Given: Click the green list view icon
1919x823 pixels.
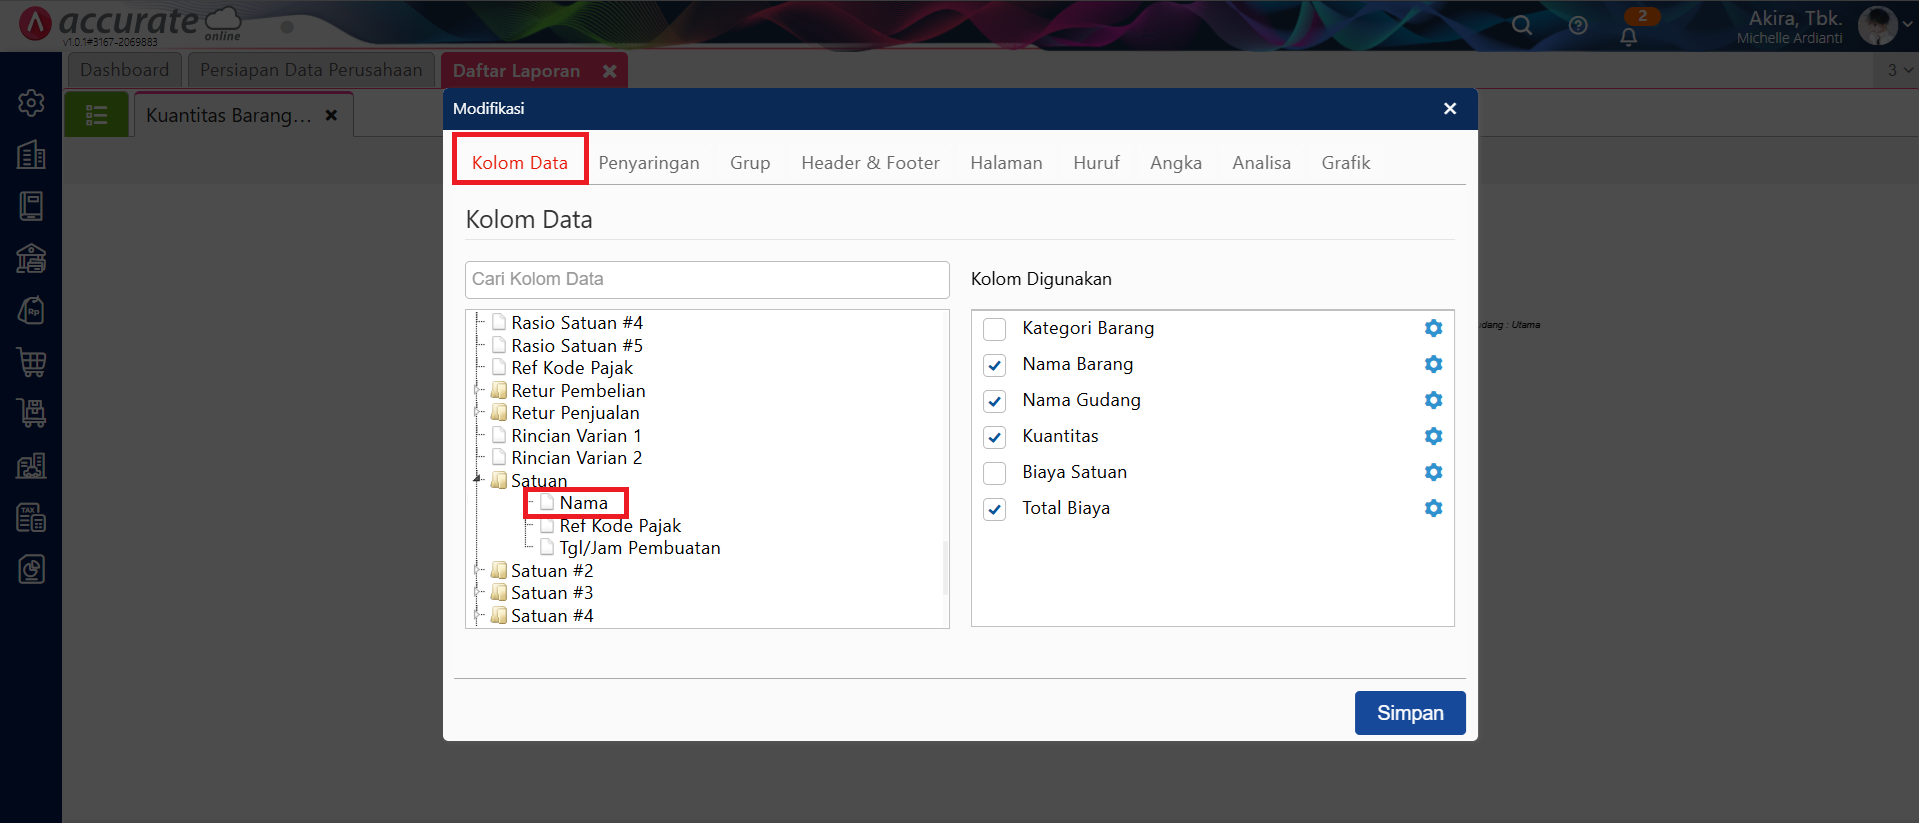Looking at the screenshot, I should (96, 115).
